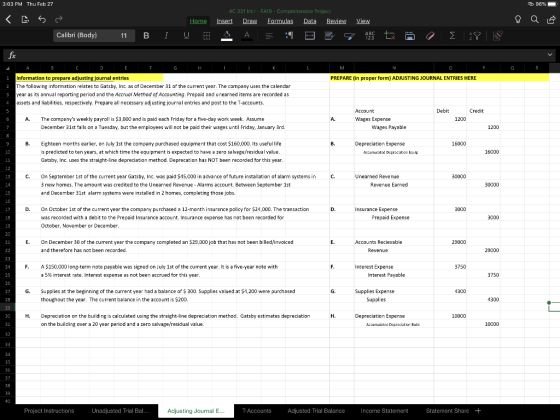
Task: Pick the fill color swatch
Action: click(226, 35)
